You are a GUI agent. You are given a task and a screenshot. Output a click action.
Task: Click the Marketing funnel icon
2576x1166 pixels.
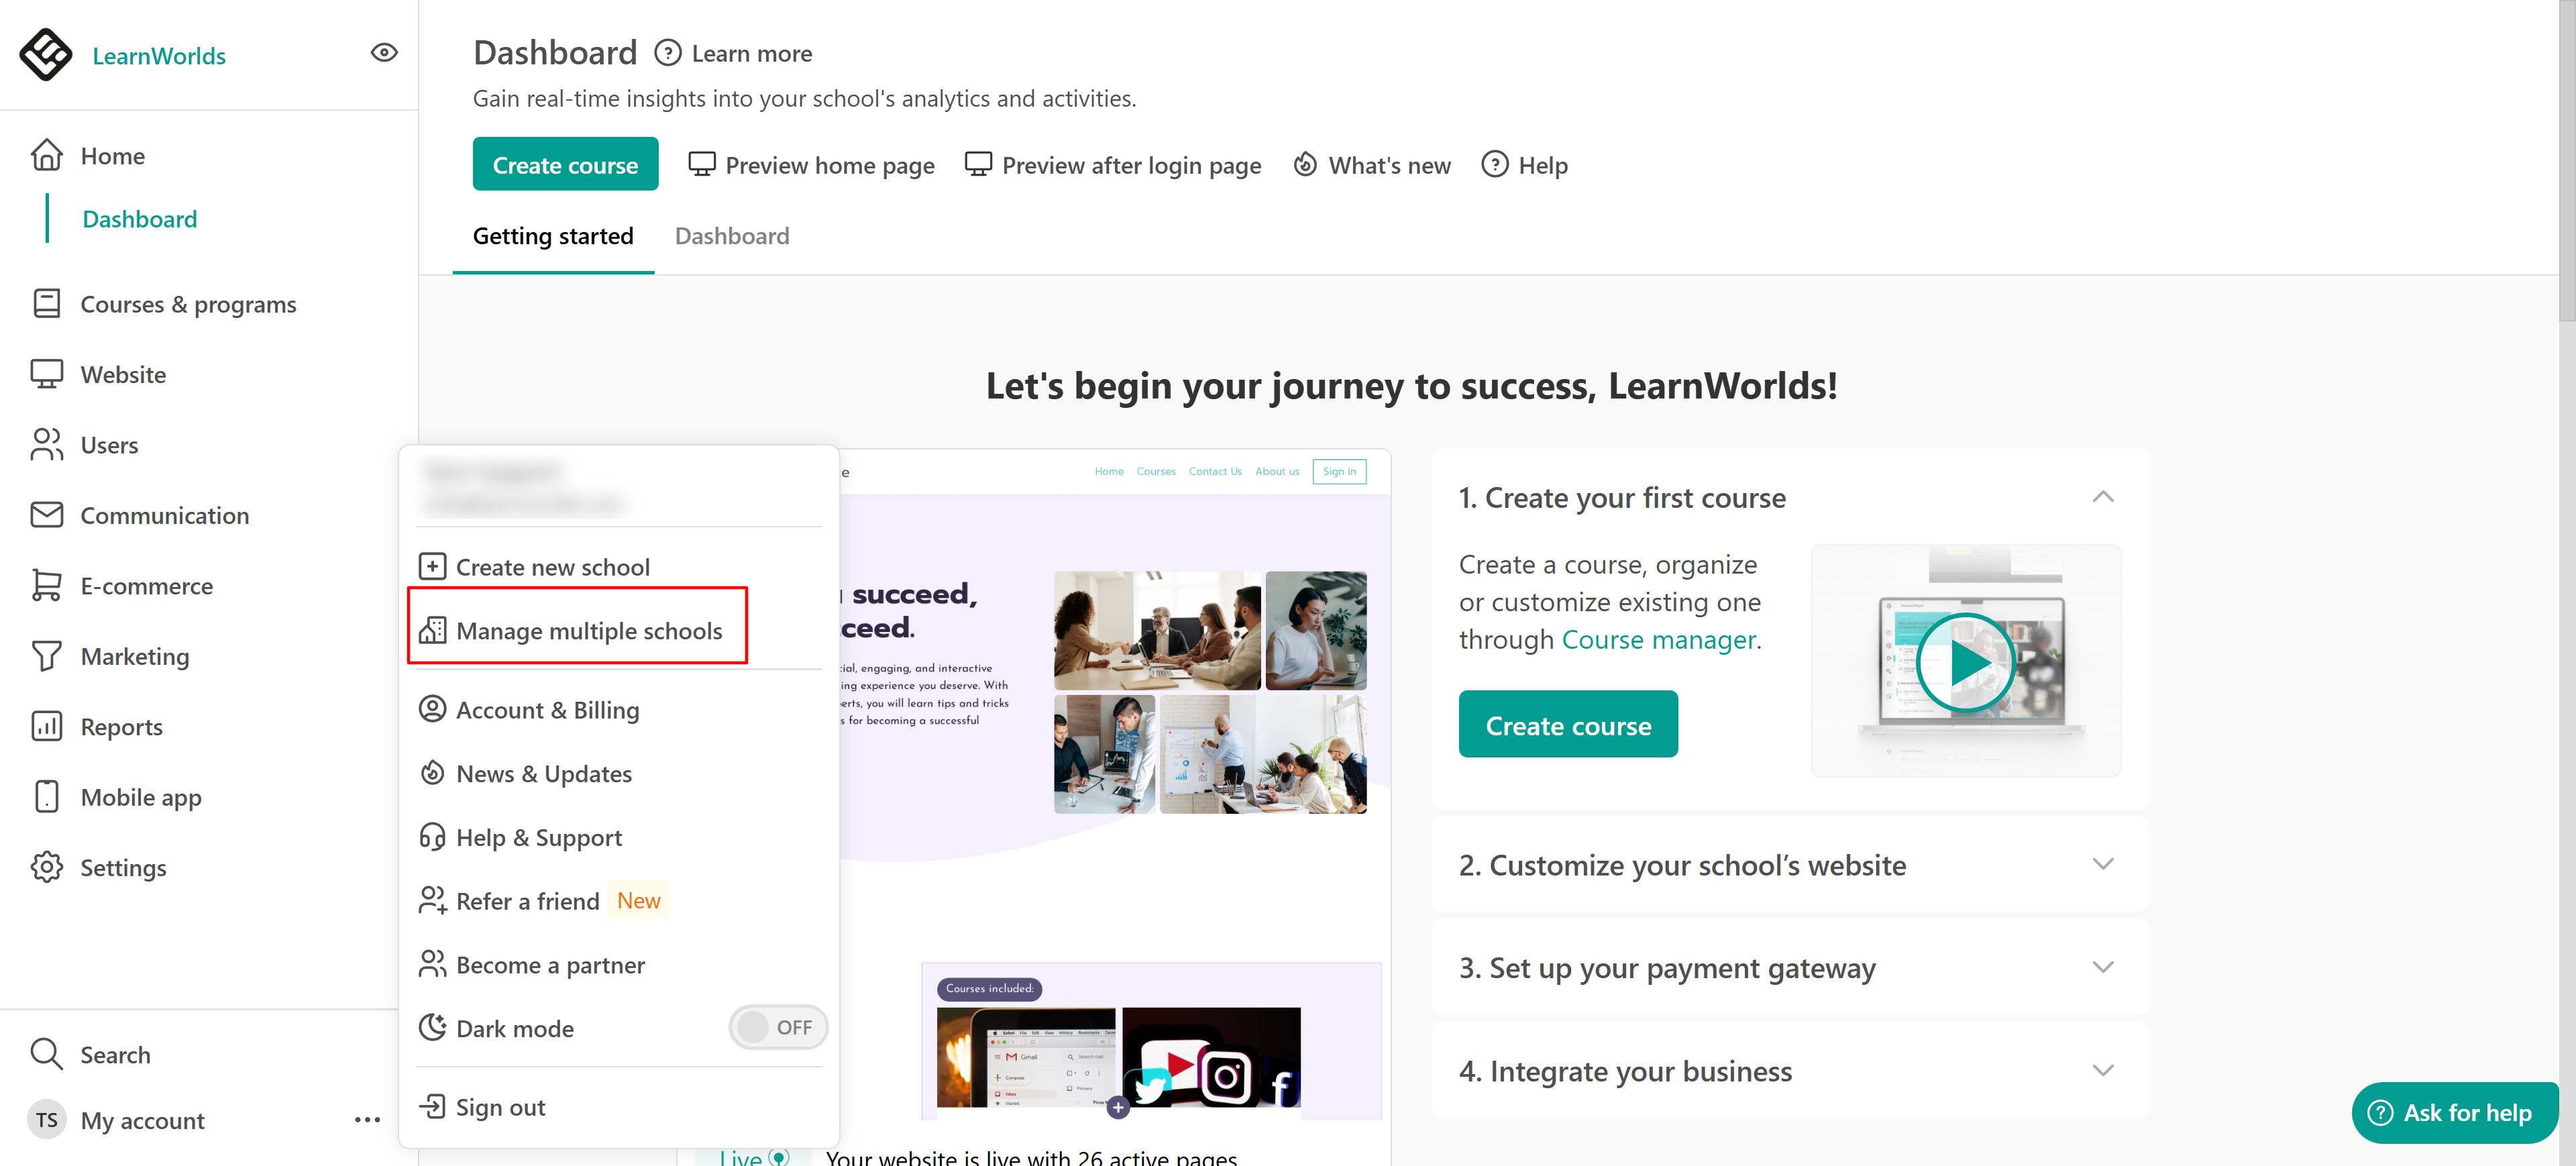(x=46, y=656)
